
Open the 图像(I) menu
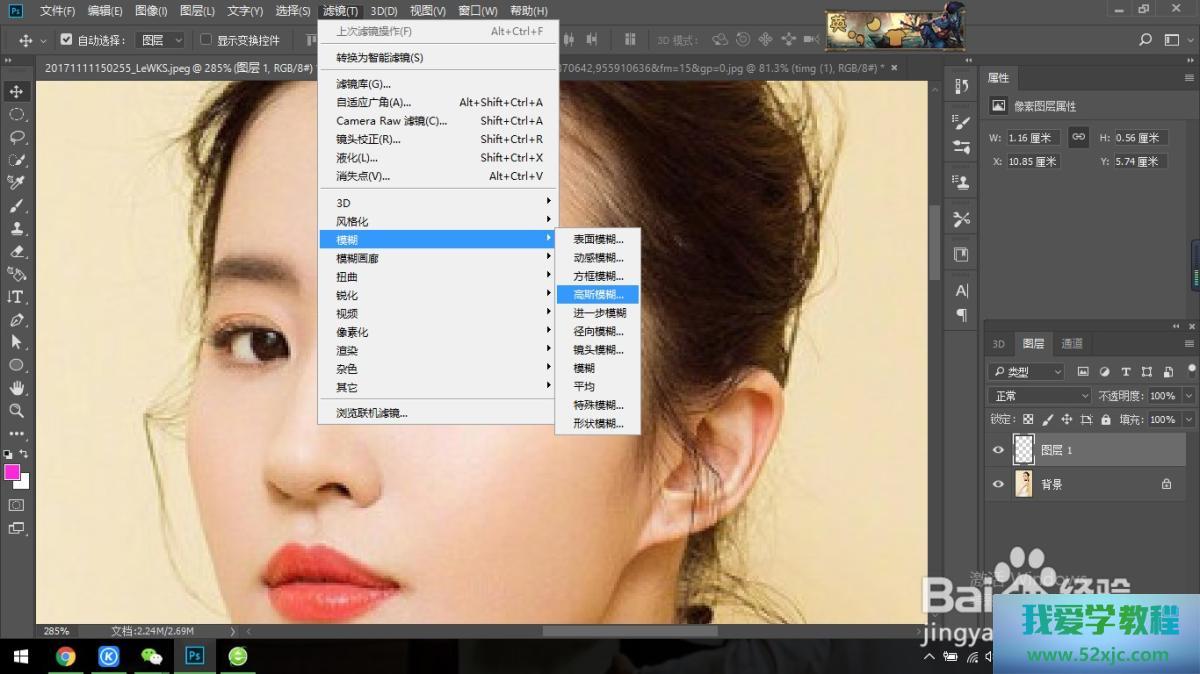click(x=151, y=11)
